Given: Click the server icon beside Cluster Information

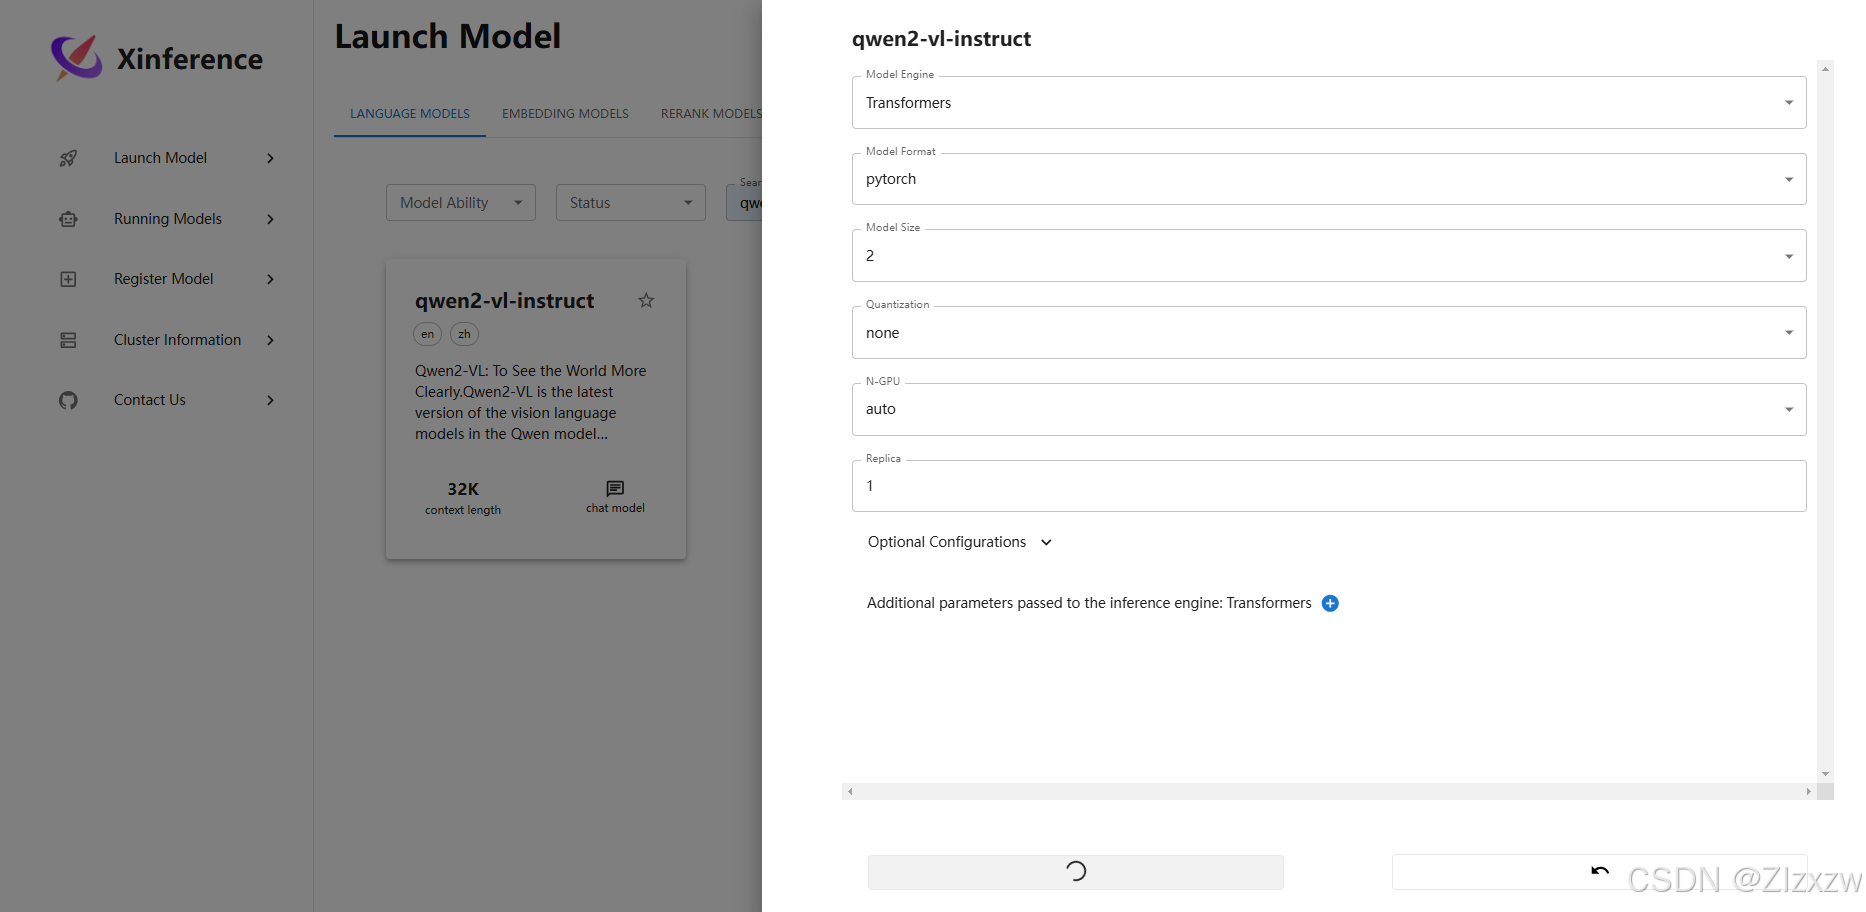Looking at the screenshot, I should point(68,340).
